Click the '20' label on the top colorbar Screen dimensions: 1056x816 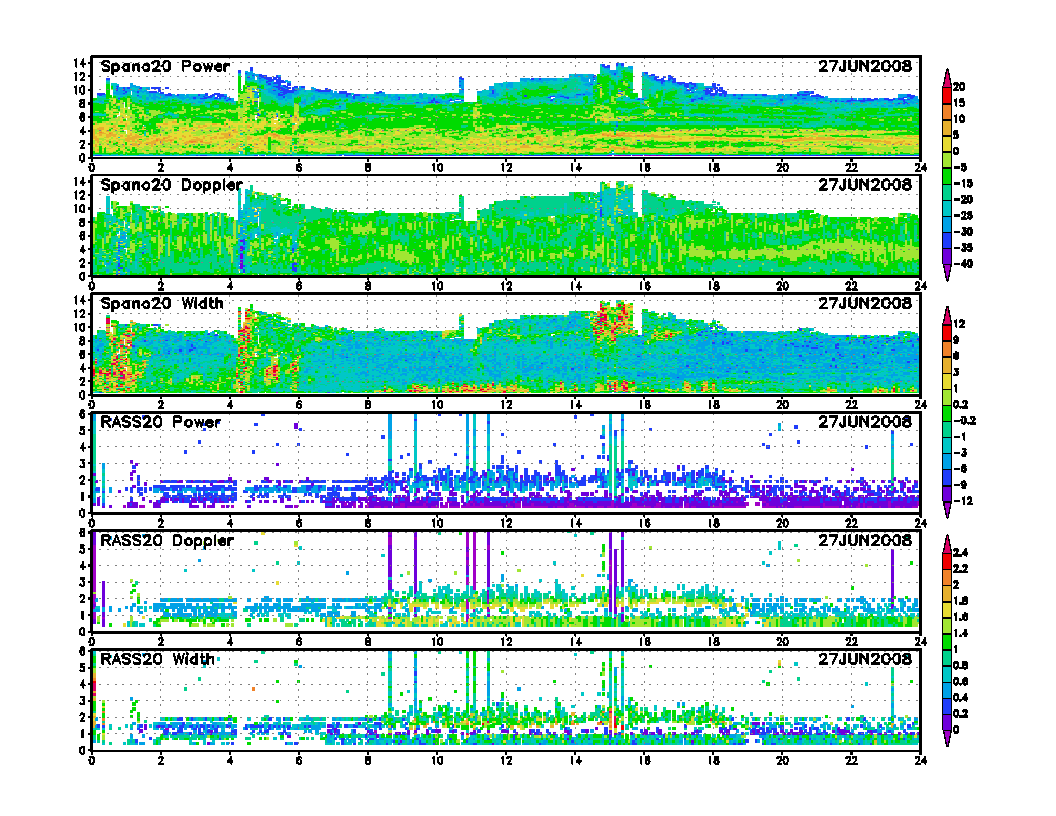959,87
